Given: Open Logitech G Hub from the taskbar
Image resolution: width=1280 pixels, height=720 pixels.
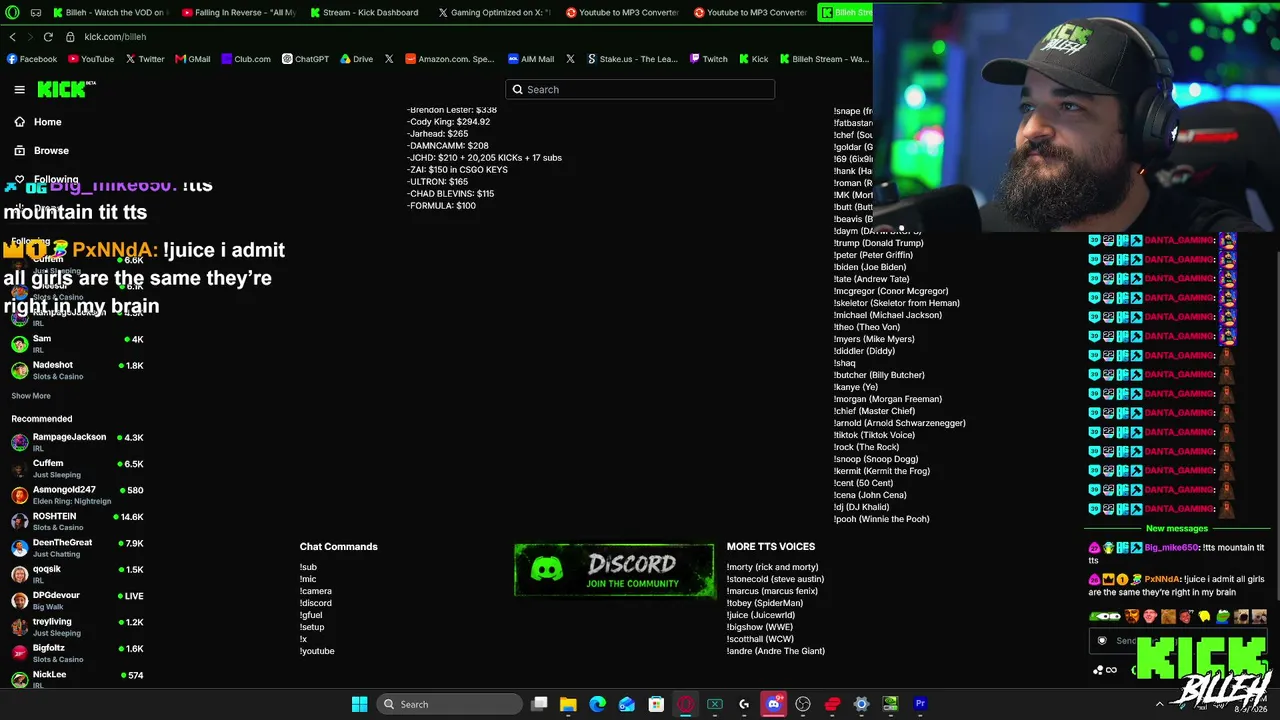Looking at the screenshot, I should coord(744,704).
